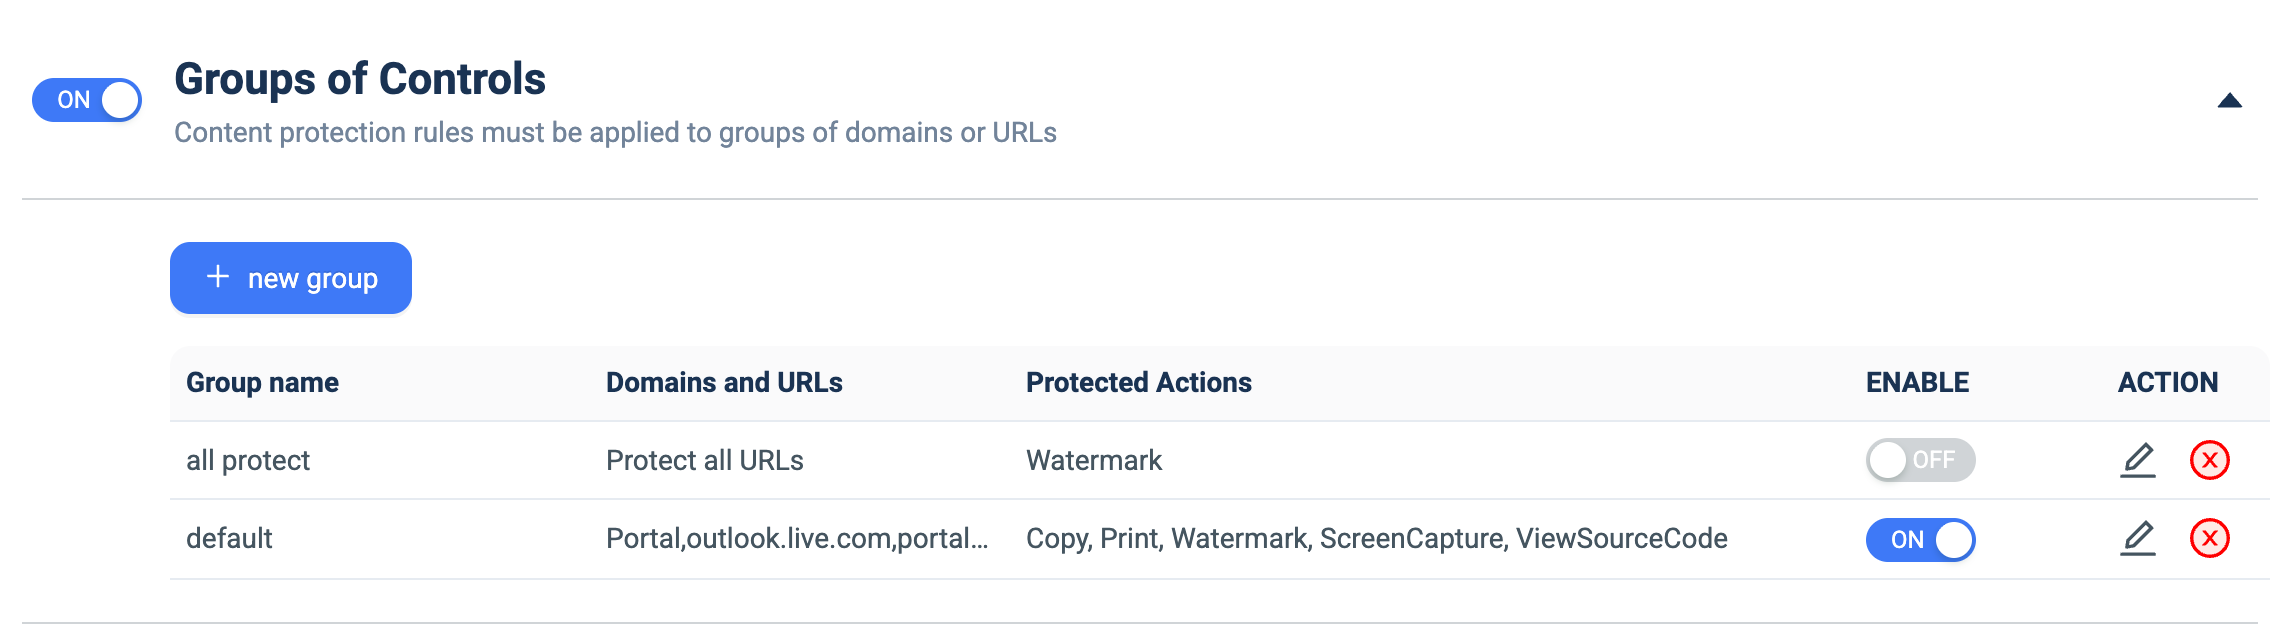Click the ENABLE column header

pos(1917,382)
